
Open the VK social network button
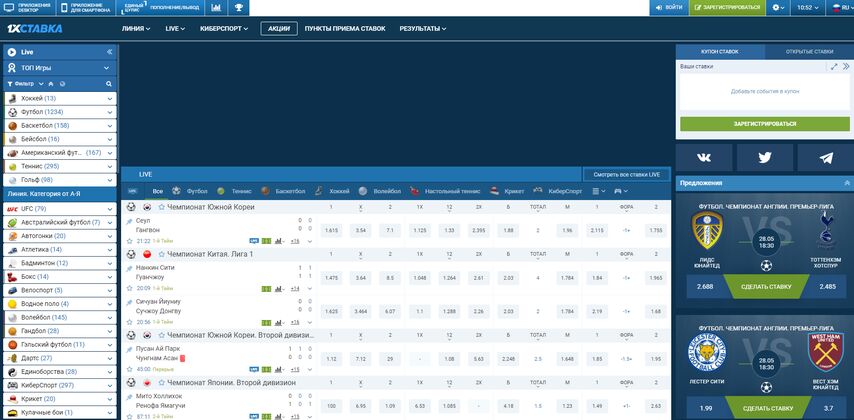tap(704, 158)
